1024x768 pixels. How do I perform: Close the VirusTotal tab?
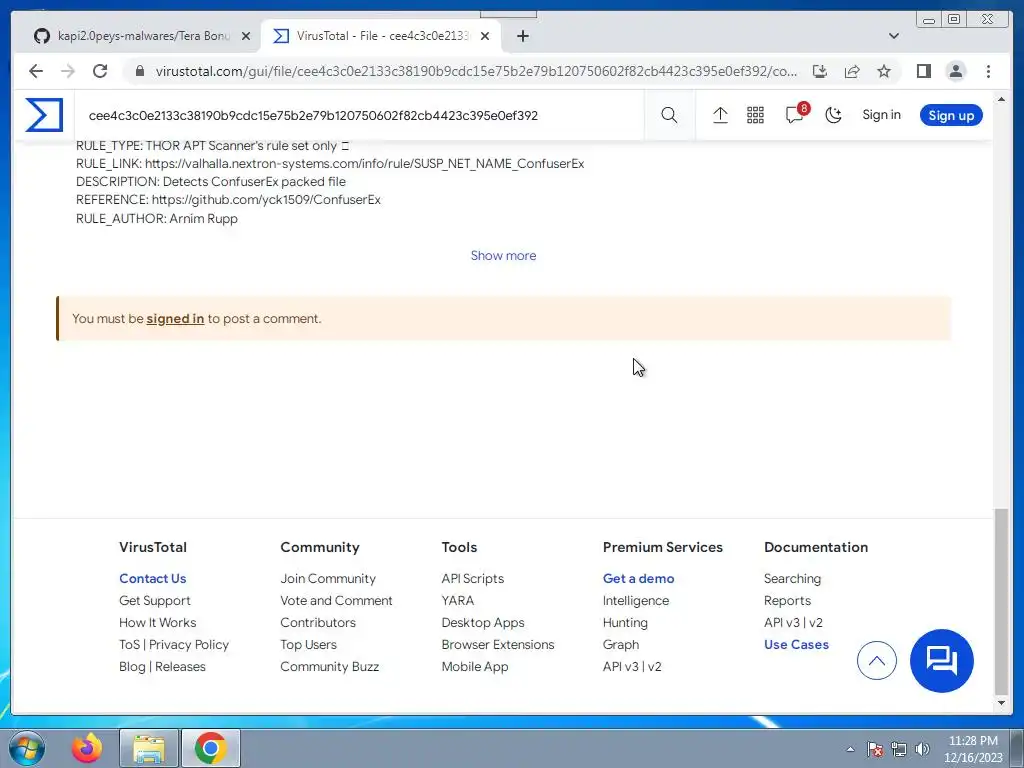pyautogui.click(x=485, y=37)
